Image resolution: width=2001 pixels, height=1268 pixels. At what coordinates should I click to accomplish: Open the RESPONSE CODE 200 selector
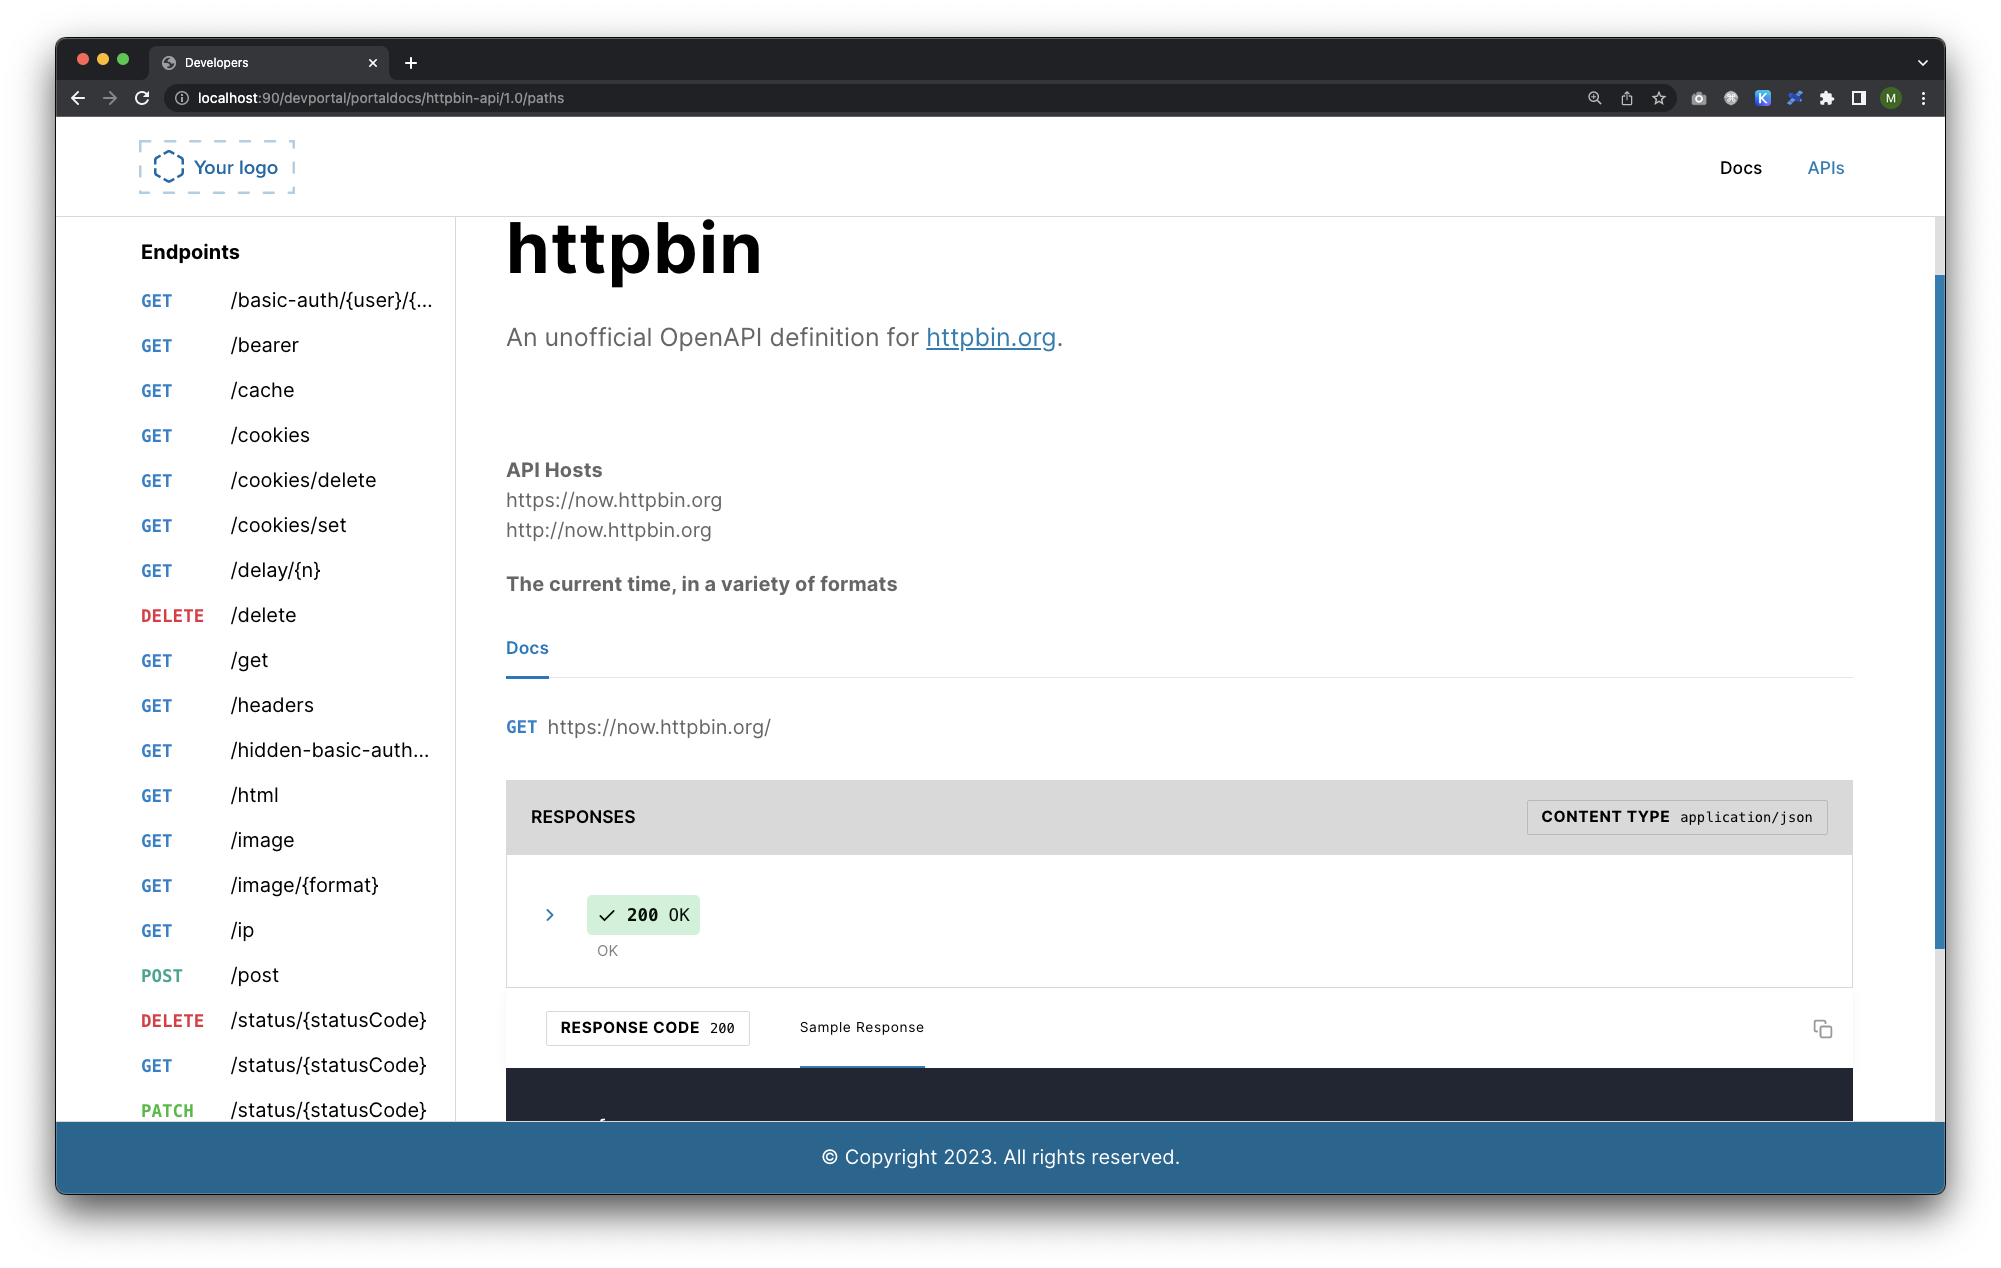point(647,1028)
